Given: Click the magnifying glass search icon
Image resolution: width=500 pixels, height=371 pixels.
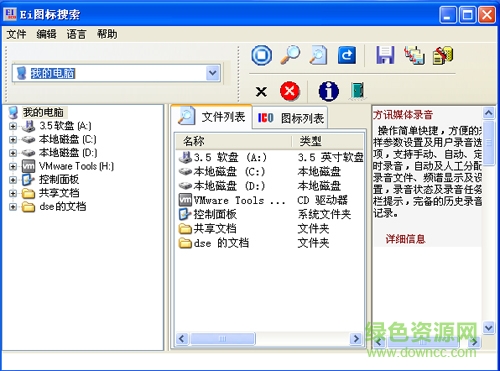Looking at the screenshot, I should click(290, 55).
